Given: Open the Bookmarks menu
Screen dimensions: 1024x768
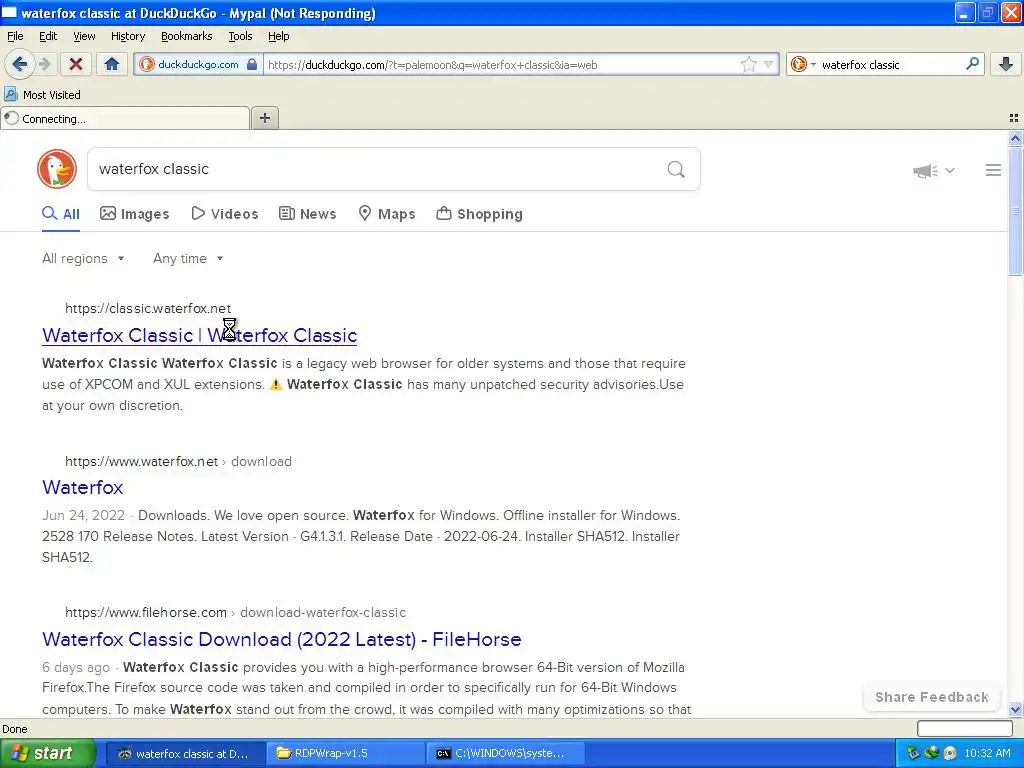Looking at the screenshot, I should coord(186,36).
